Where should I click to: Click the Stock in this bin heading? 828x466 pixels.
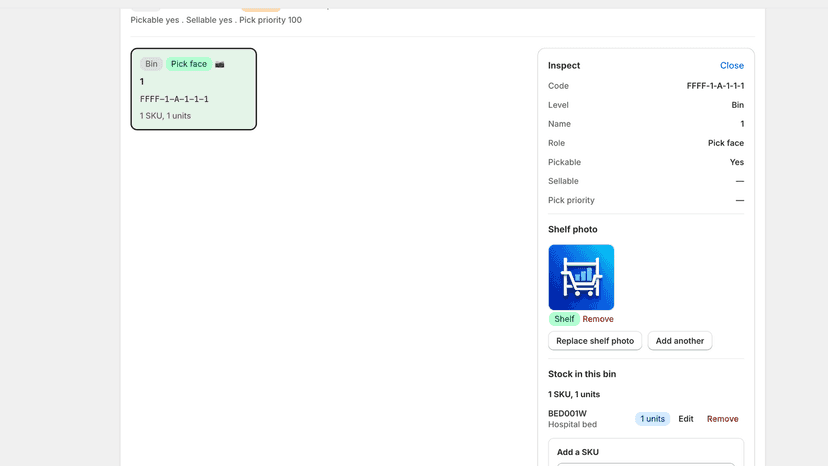582,374
